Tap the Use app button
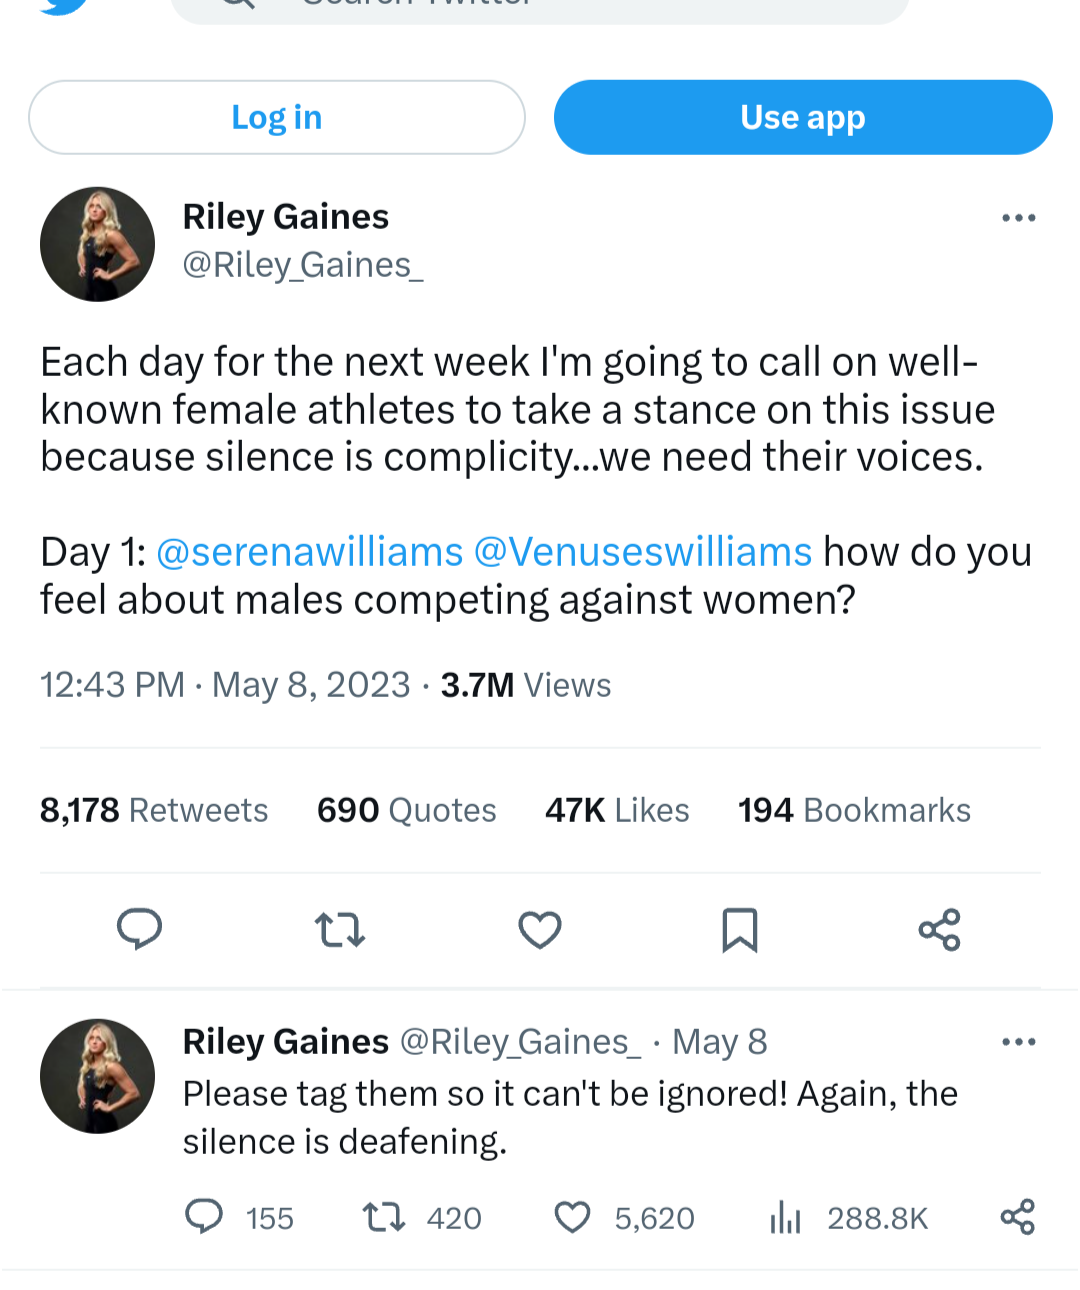 pos(803,118)
